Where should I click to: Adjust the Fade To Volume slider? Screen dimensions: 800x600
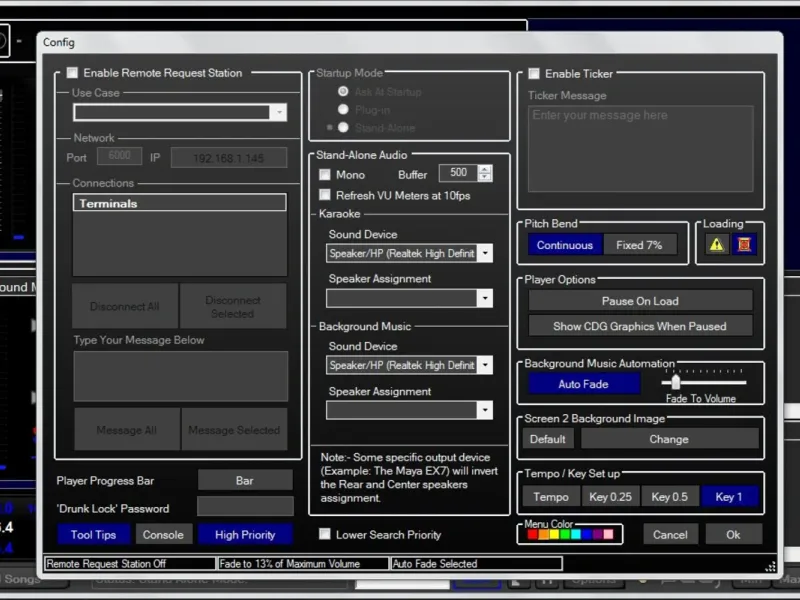[676, 382]
